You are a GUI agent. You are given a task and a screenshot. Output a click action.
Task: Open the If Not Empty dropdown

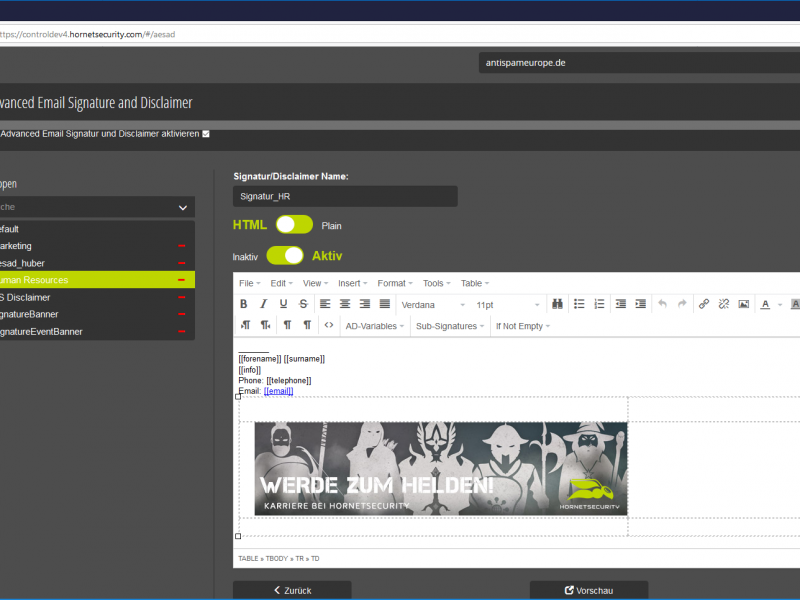pyautogui.click(x=523, y=326)
